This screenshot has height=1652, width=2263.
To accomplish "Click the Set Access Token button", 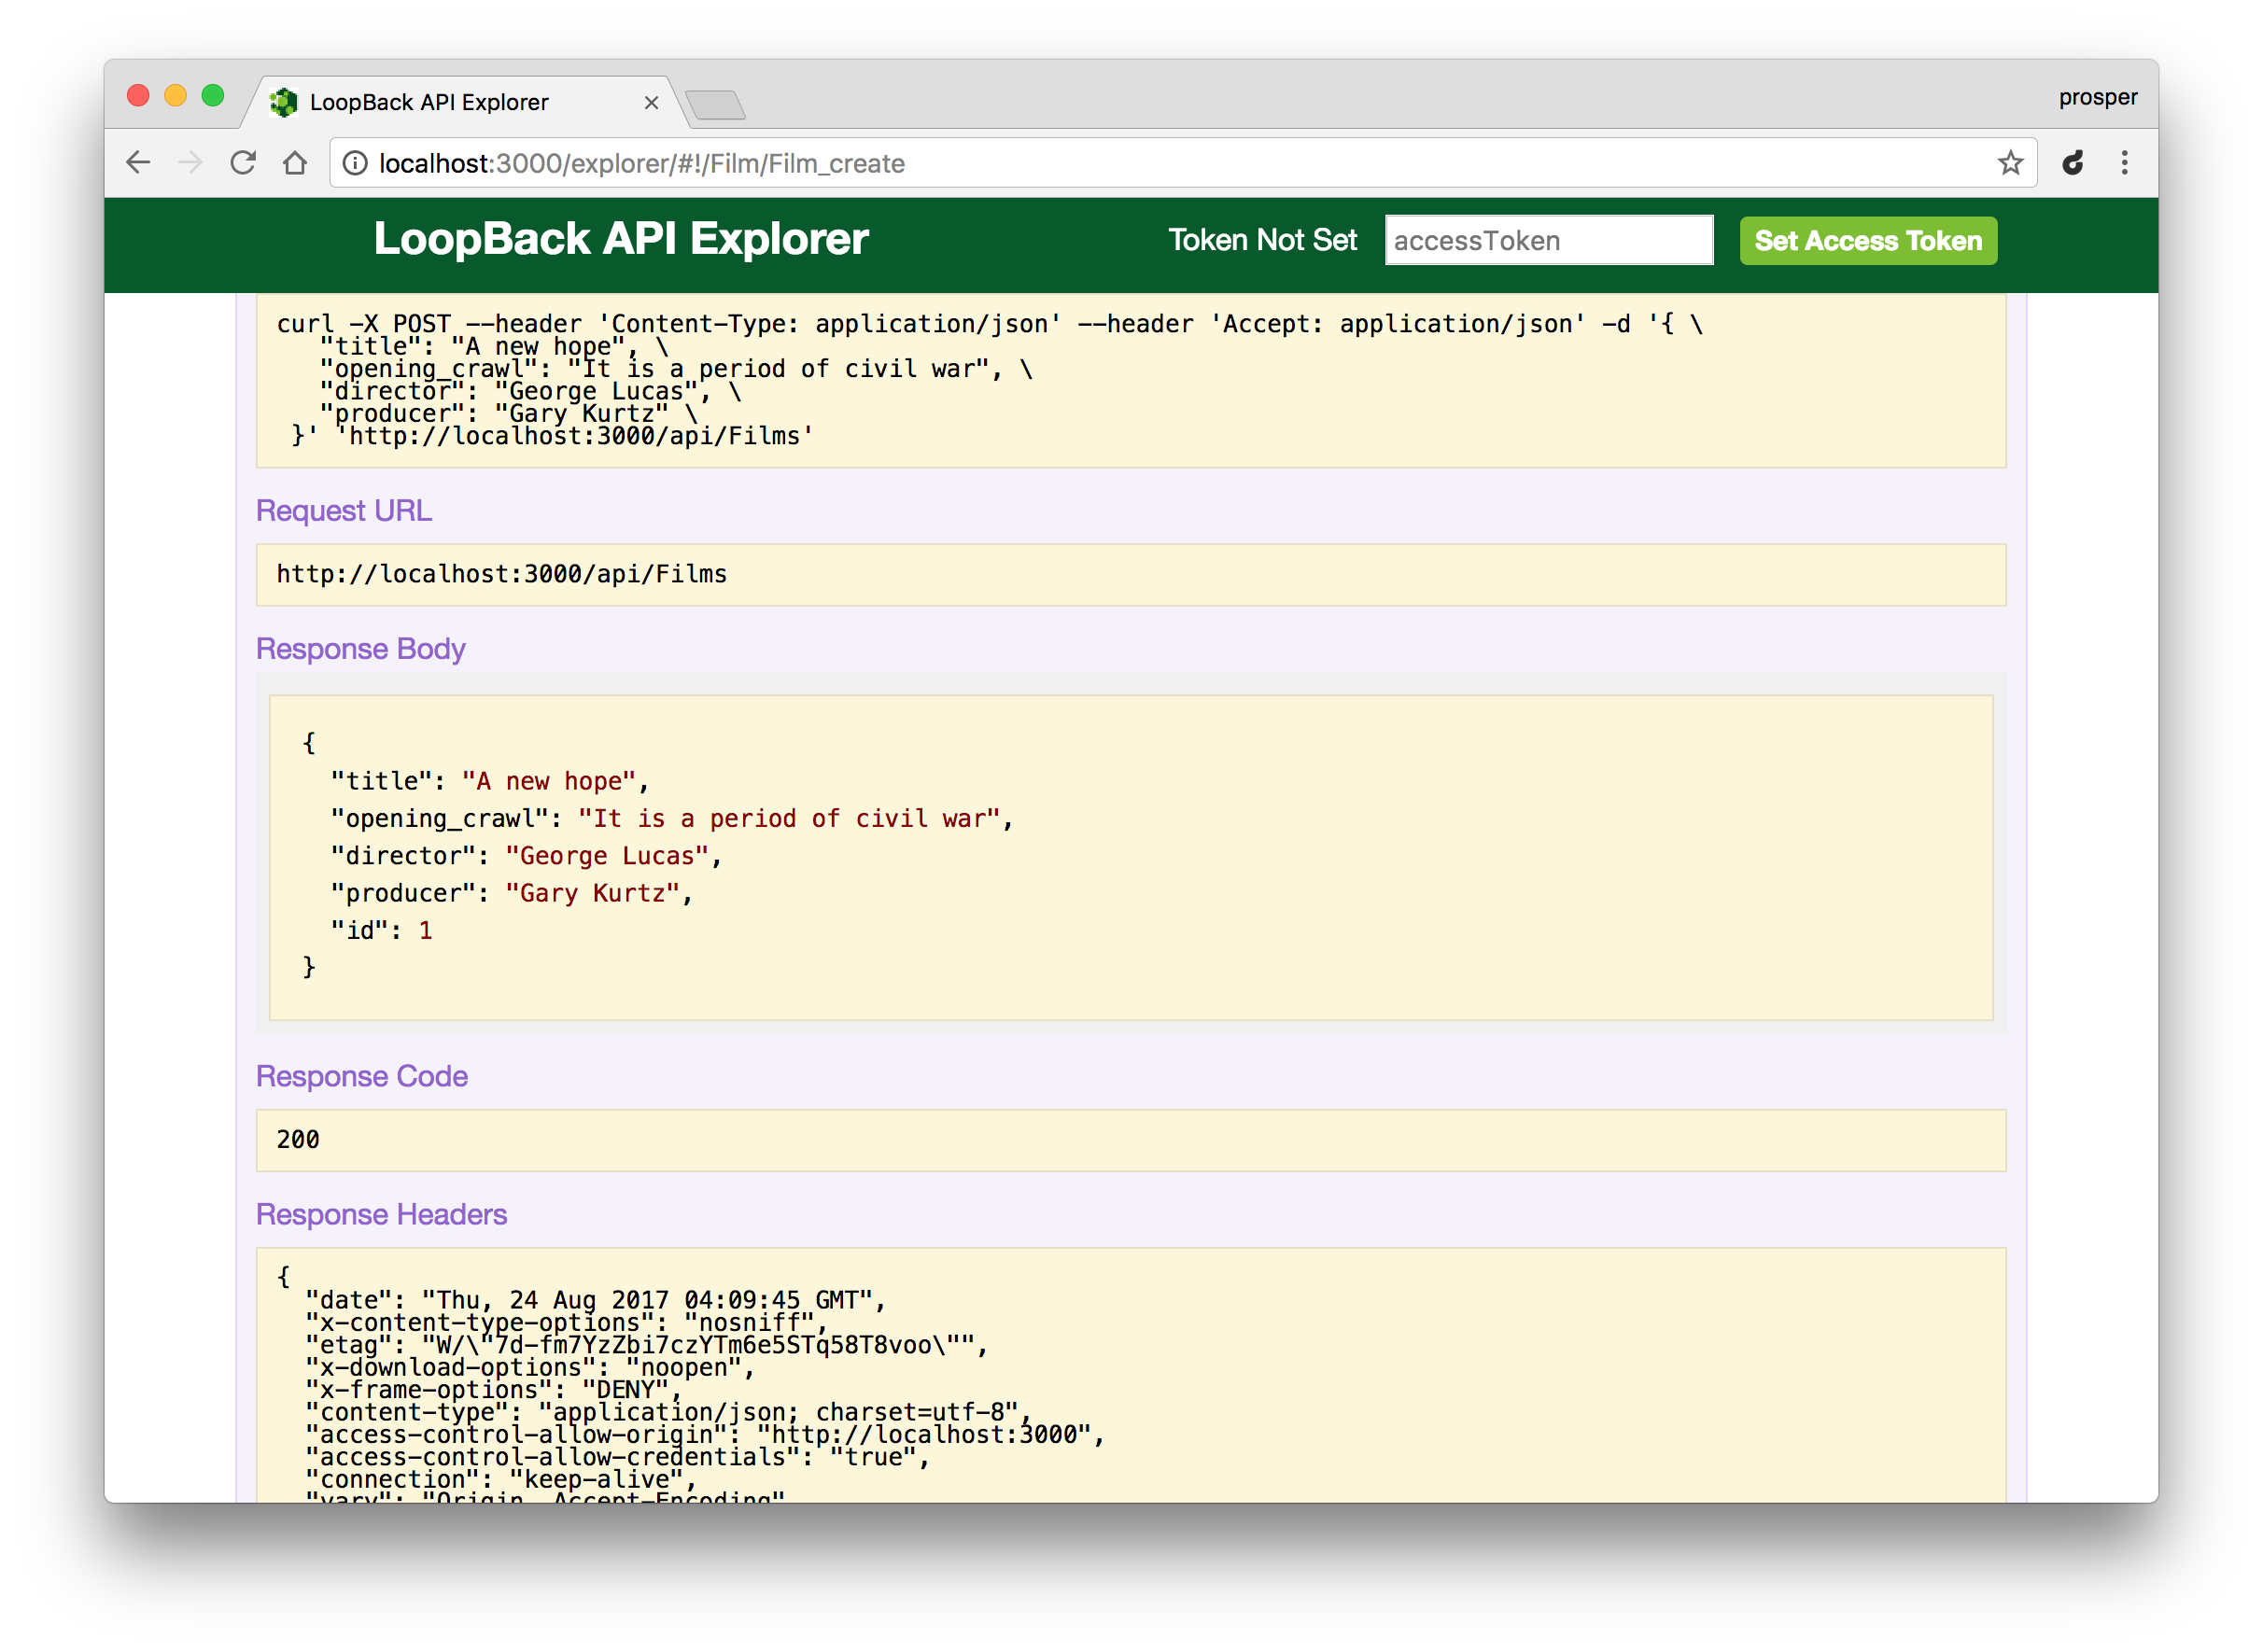I will pos(1867,241).
